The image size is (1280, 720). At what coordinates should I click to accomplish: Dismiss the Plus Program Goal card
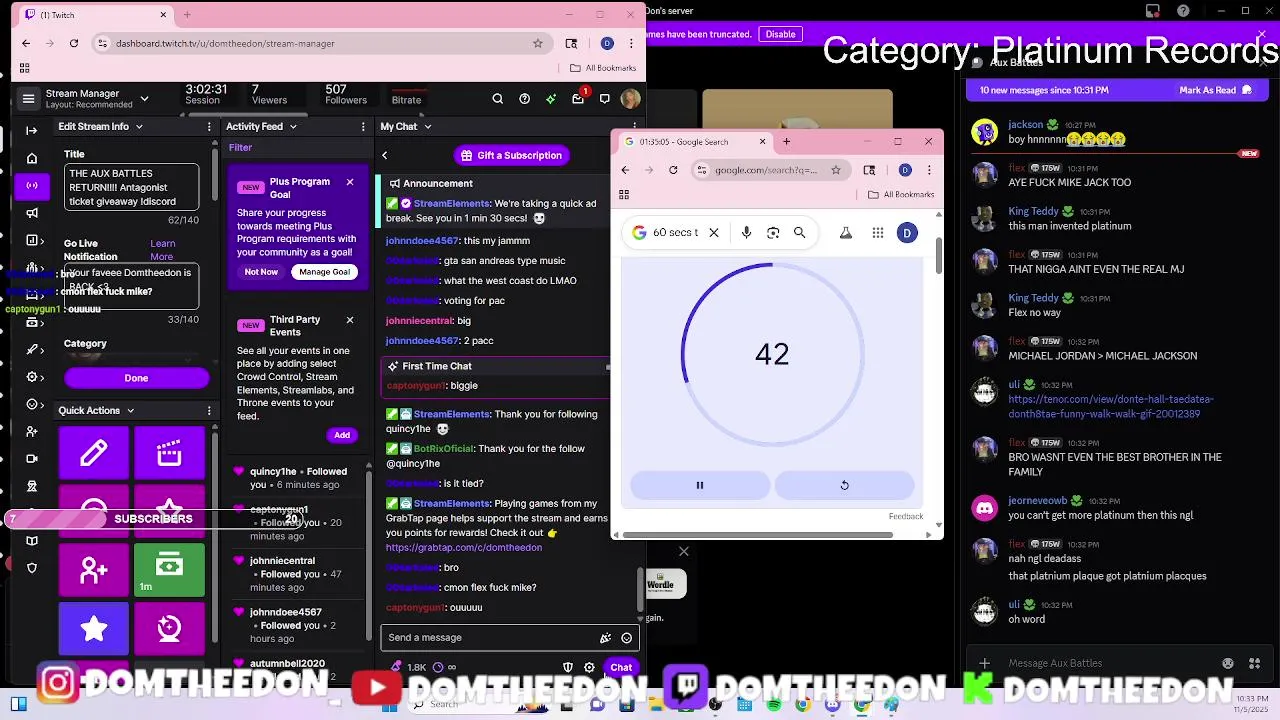[x=350, y=182]
